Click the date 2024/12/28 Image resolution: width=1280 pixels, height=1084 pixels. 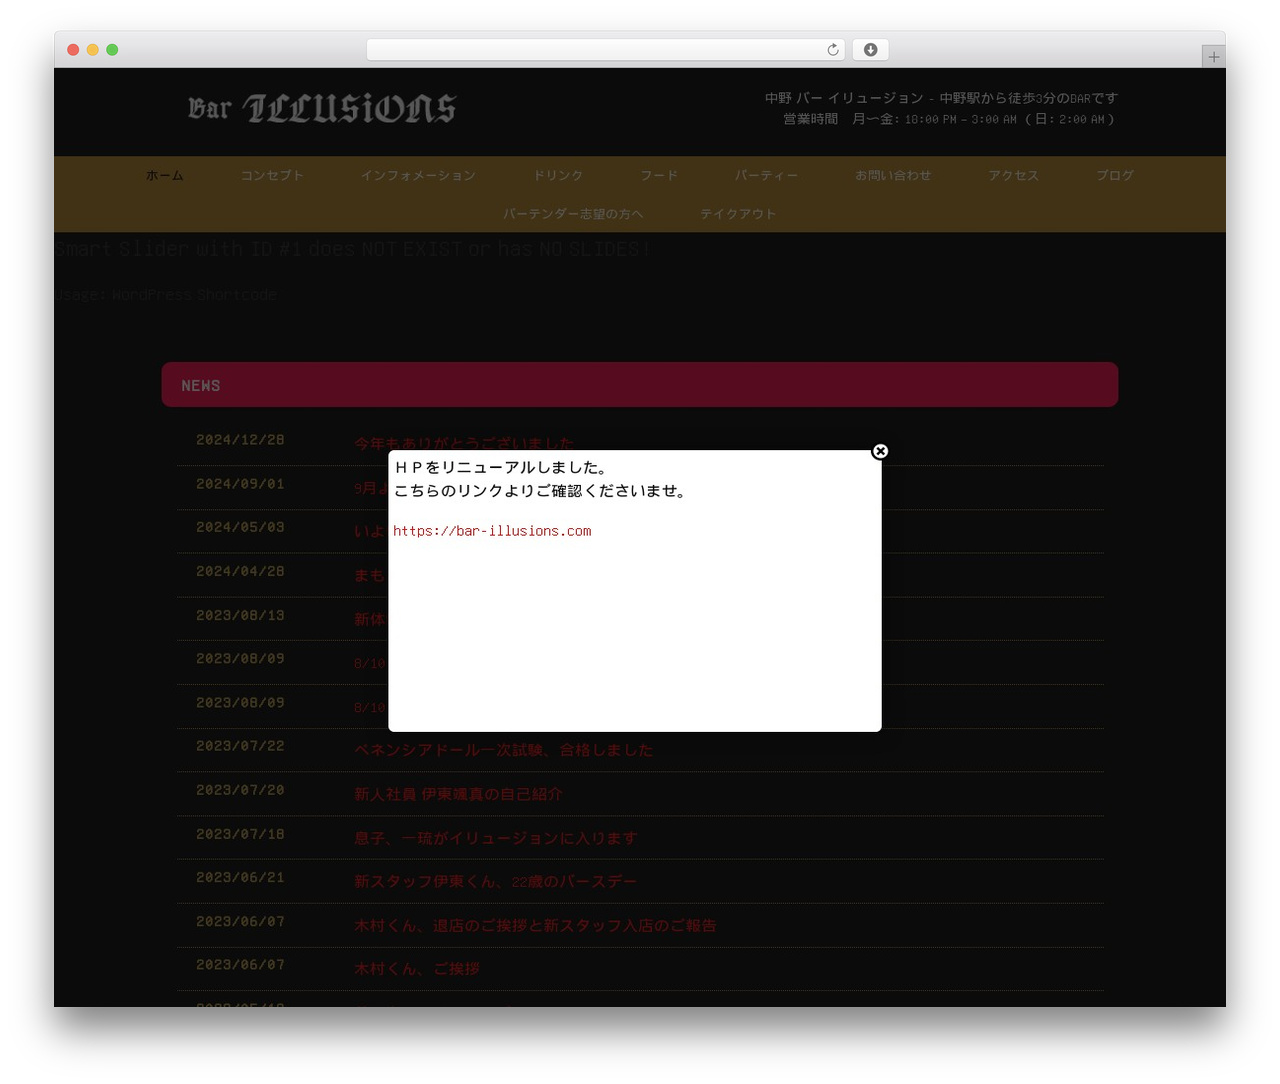click(x=240, y=440)
